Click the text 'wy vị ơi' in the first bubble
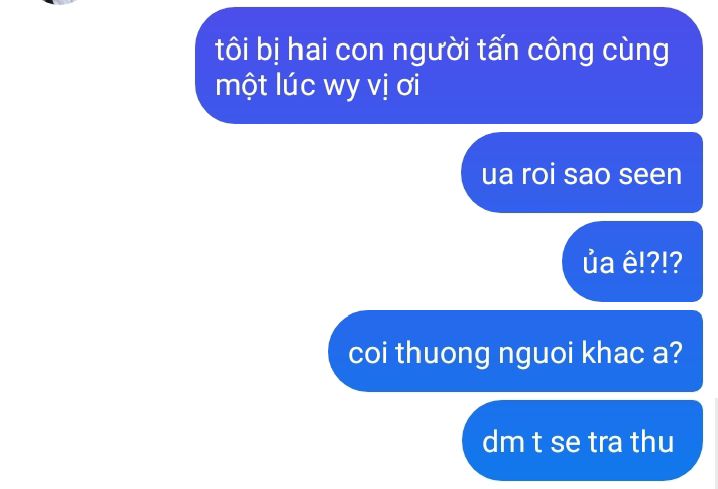Viewport: 718px width, 489px height. pos(371,86)
